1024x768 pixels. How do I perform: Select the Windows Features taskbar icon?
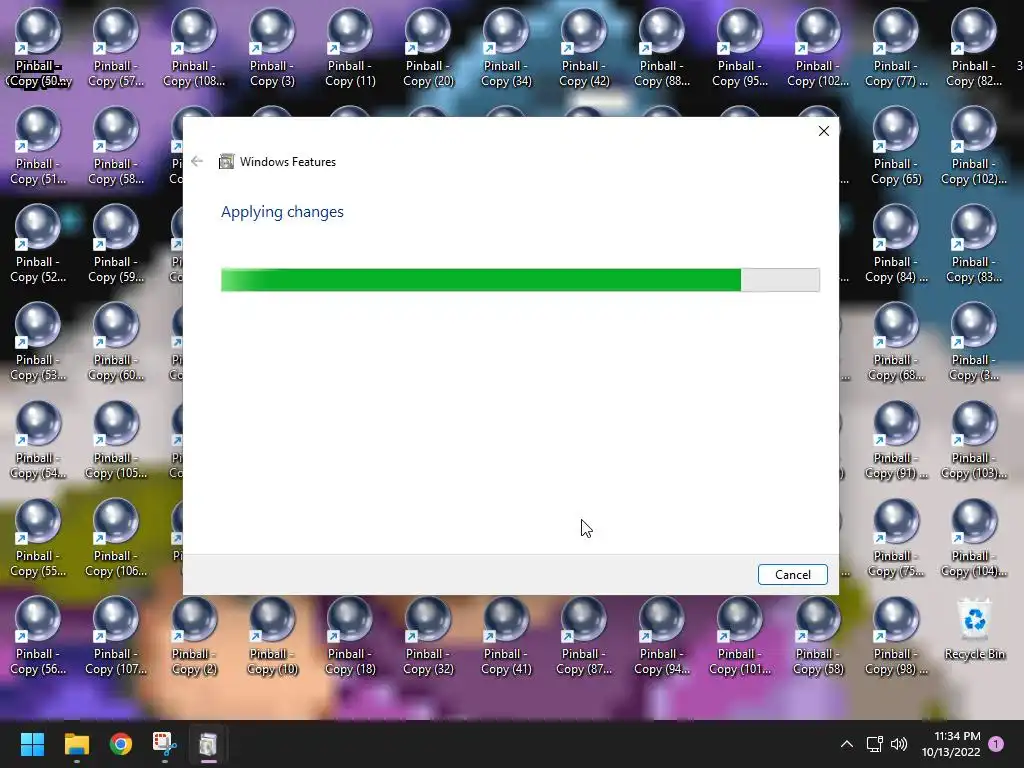pyautogui.click(x=208, y=744)
